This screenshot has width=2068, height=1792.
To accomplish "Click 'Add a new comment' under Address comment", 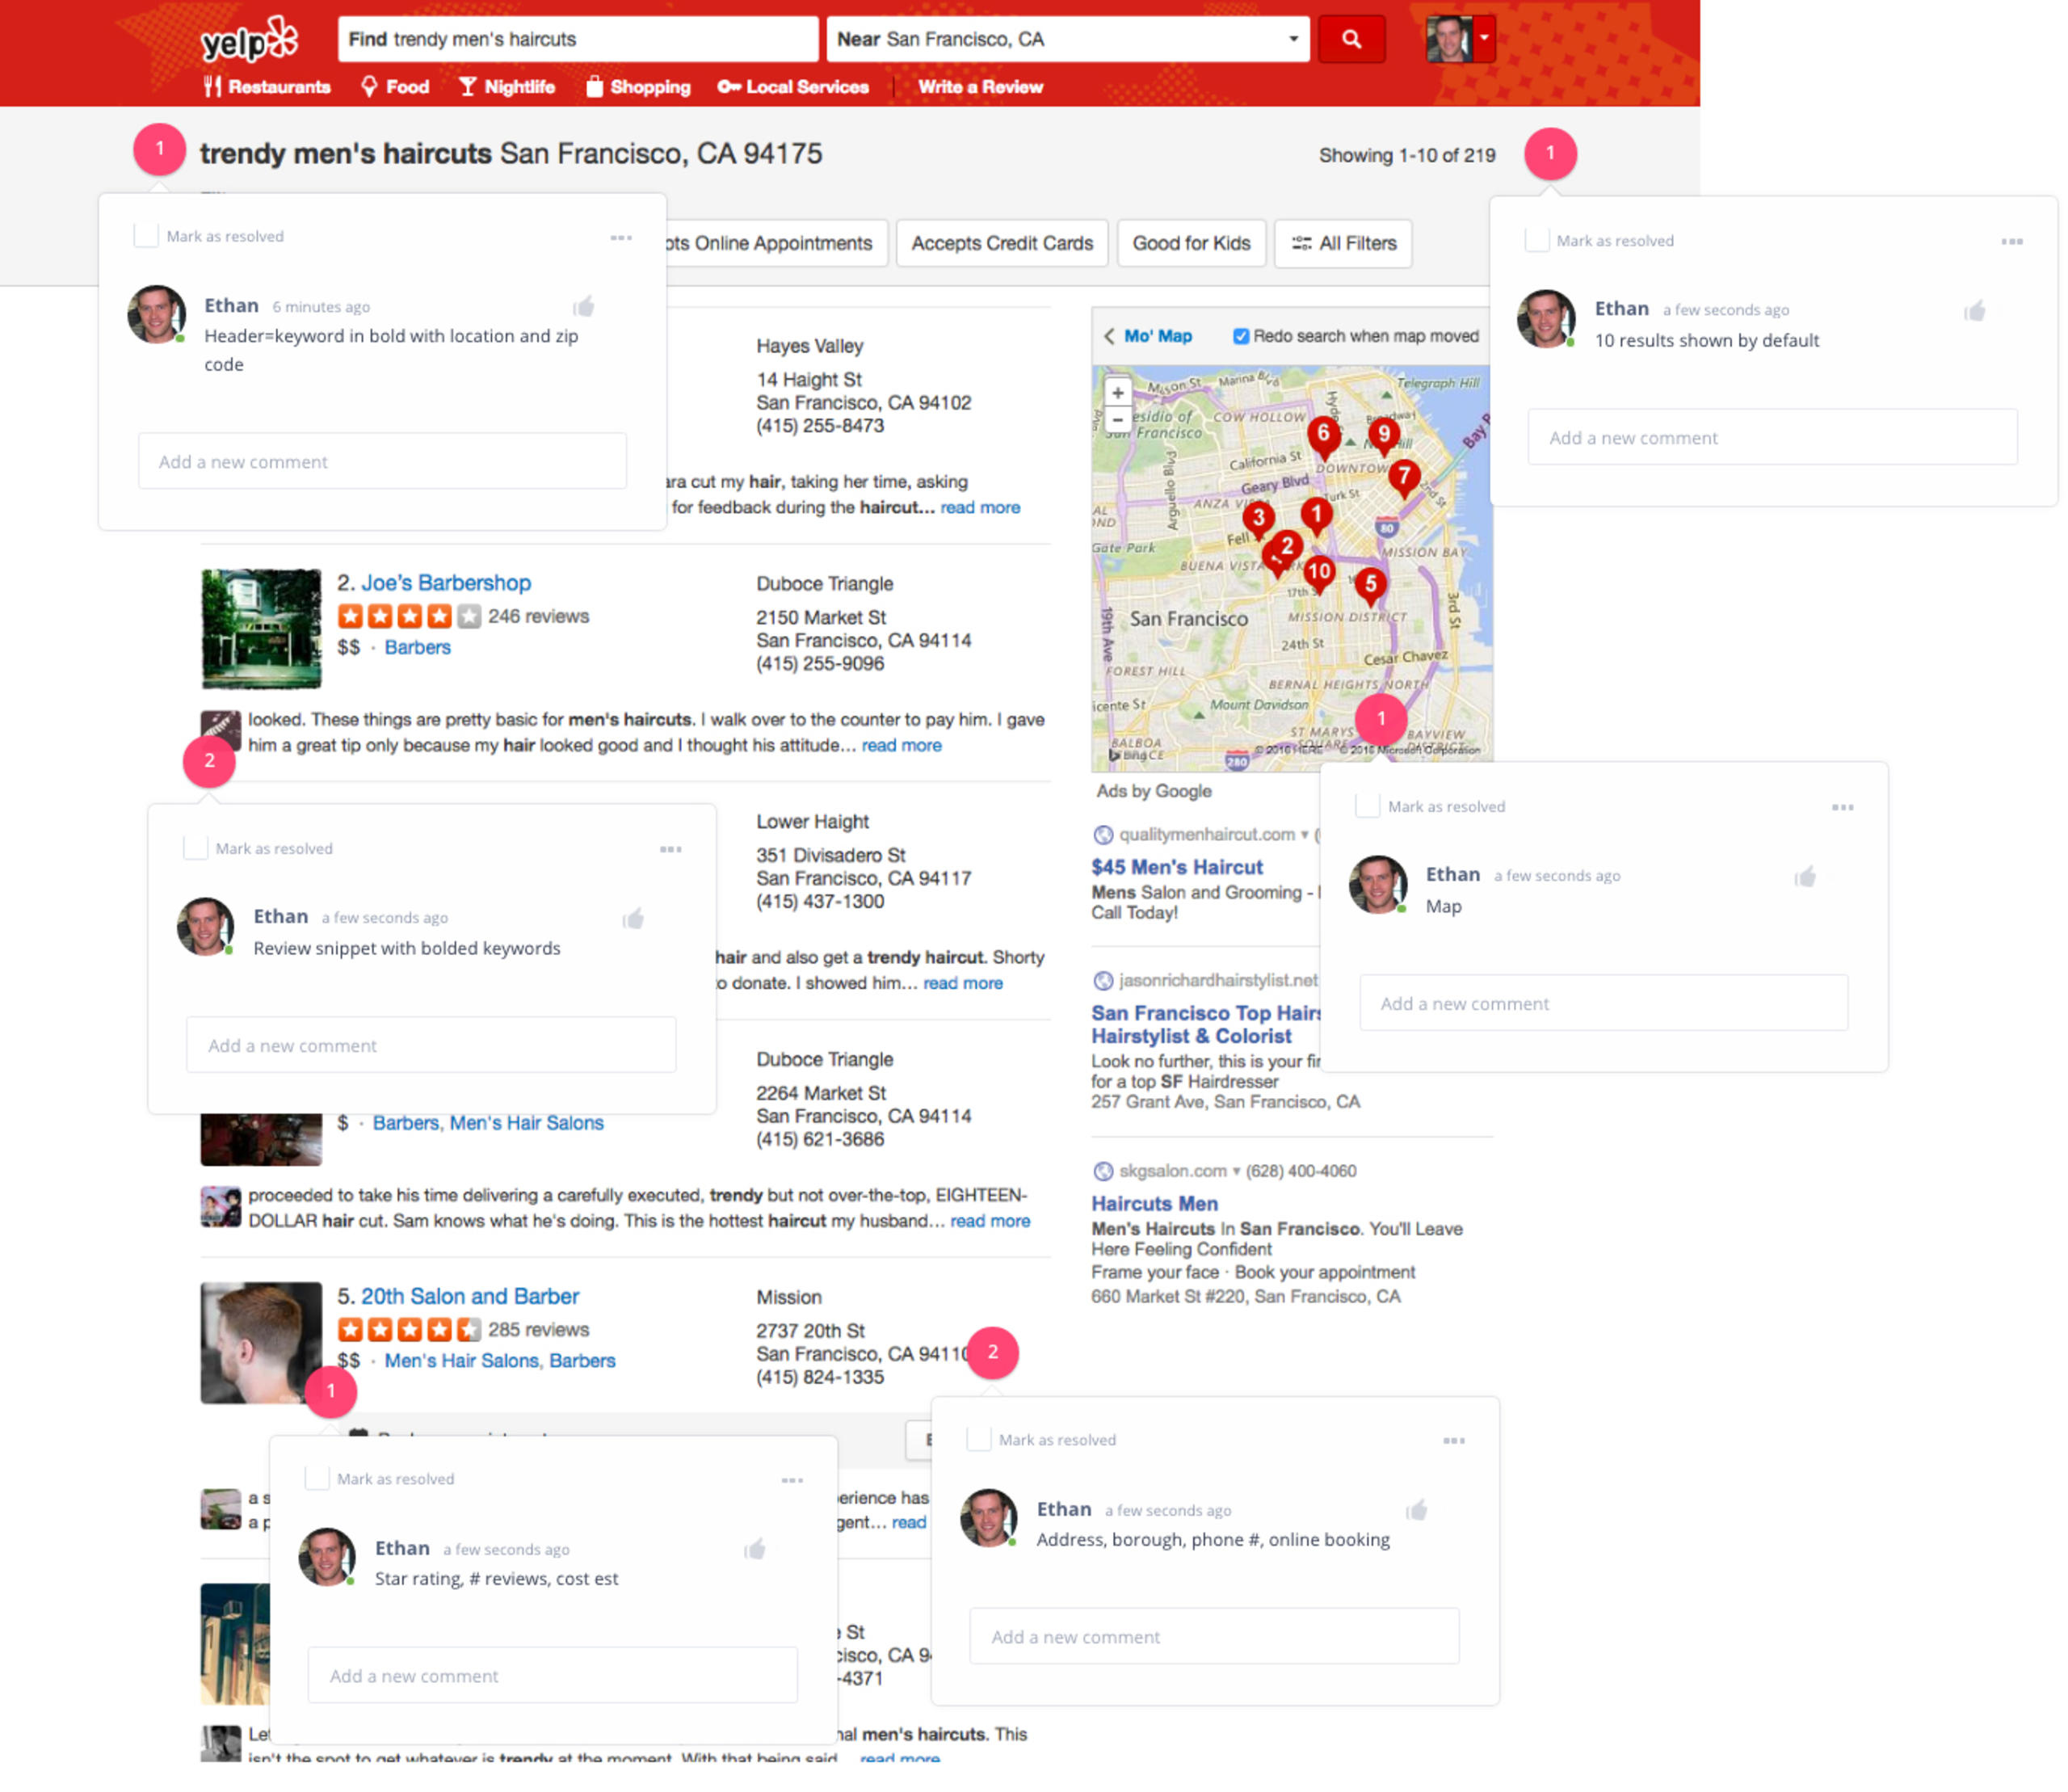I will coord(1213,1636).
